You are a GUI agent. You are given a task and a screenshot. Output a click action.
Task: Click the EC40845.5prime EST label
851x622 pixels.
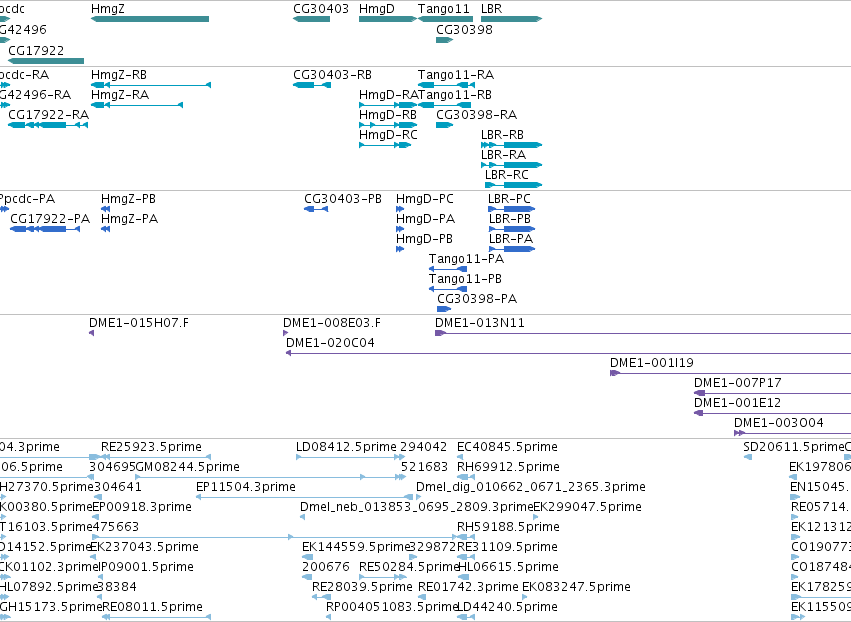click(507, 448)
